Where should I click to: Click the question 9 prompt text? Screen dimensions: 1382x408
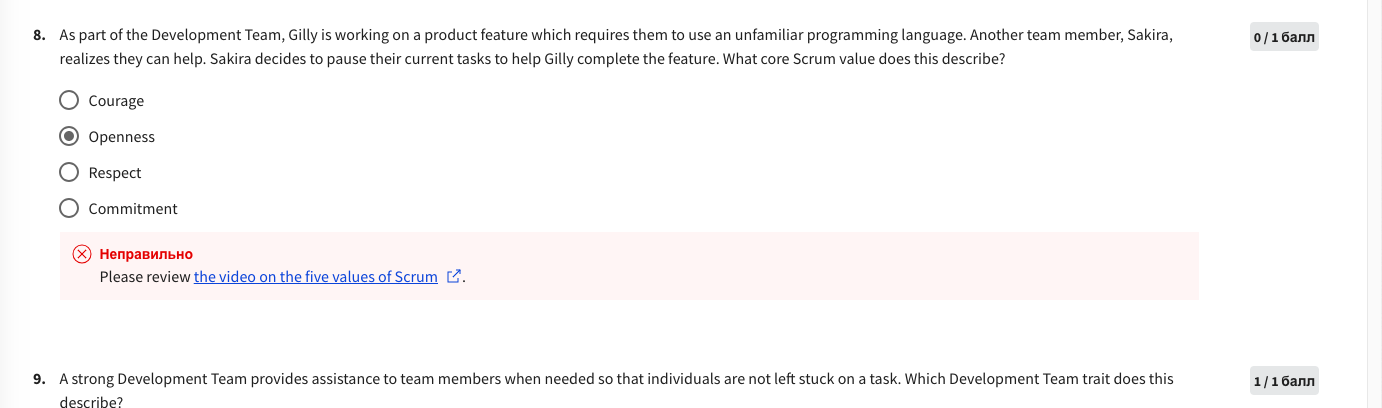(x=616, y=390)
